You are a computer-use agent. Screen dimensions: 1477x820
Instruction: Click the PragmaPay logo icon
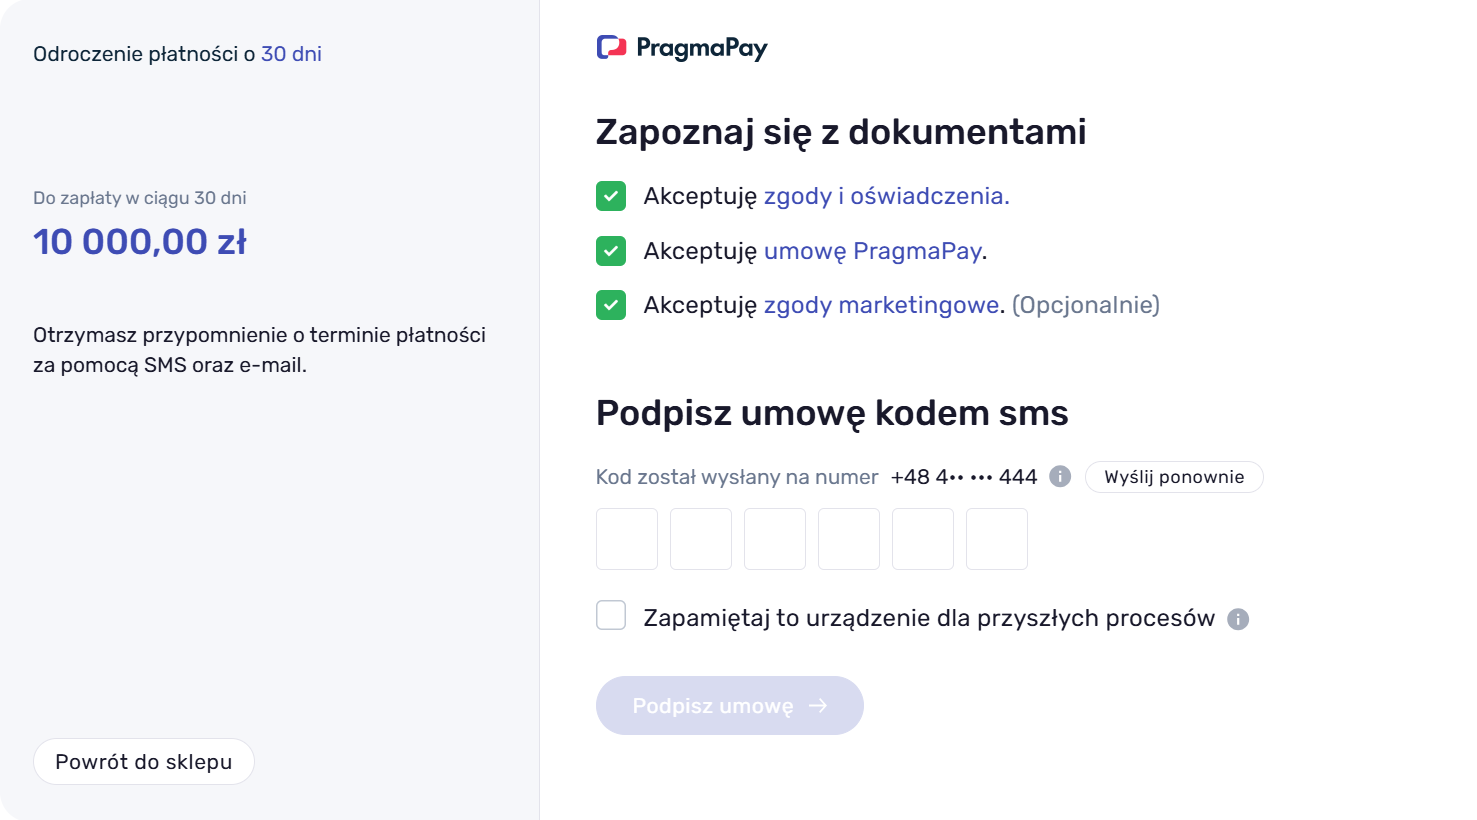point(611,47)
